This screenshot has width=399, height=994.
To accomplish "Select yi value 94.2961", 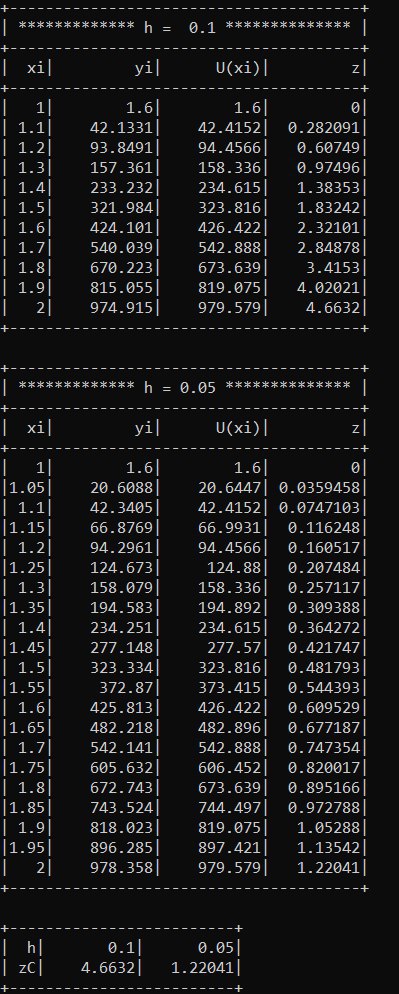I will (x=122, y=548).
